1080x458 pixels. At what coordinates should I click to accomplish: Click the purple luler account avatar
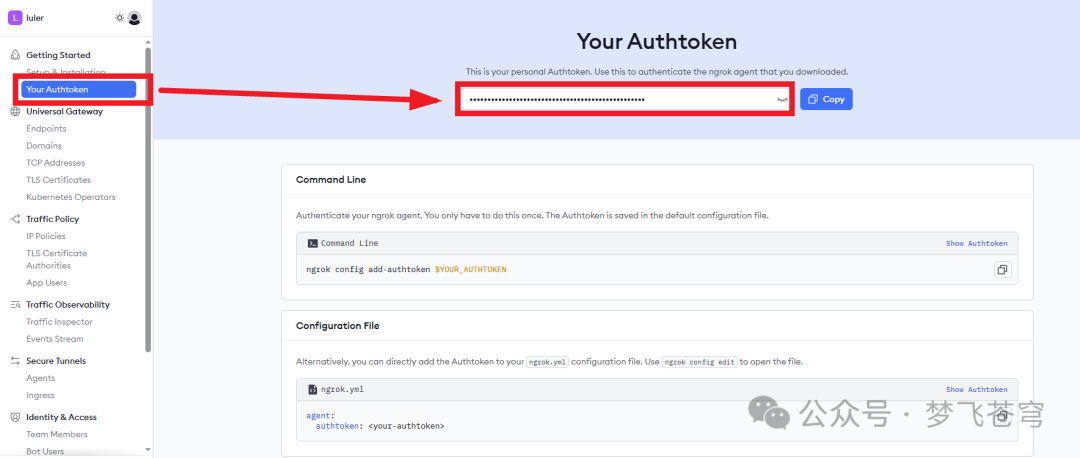(x=15, y=18)
